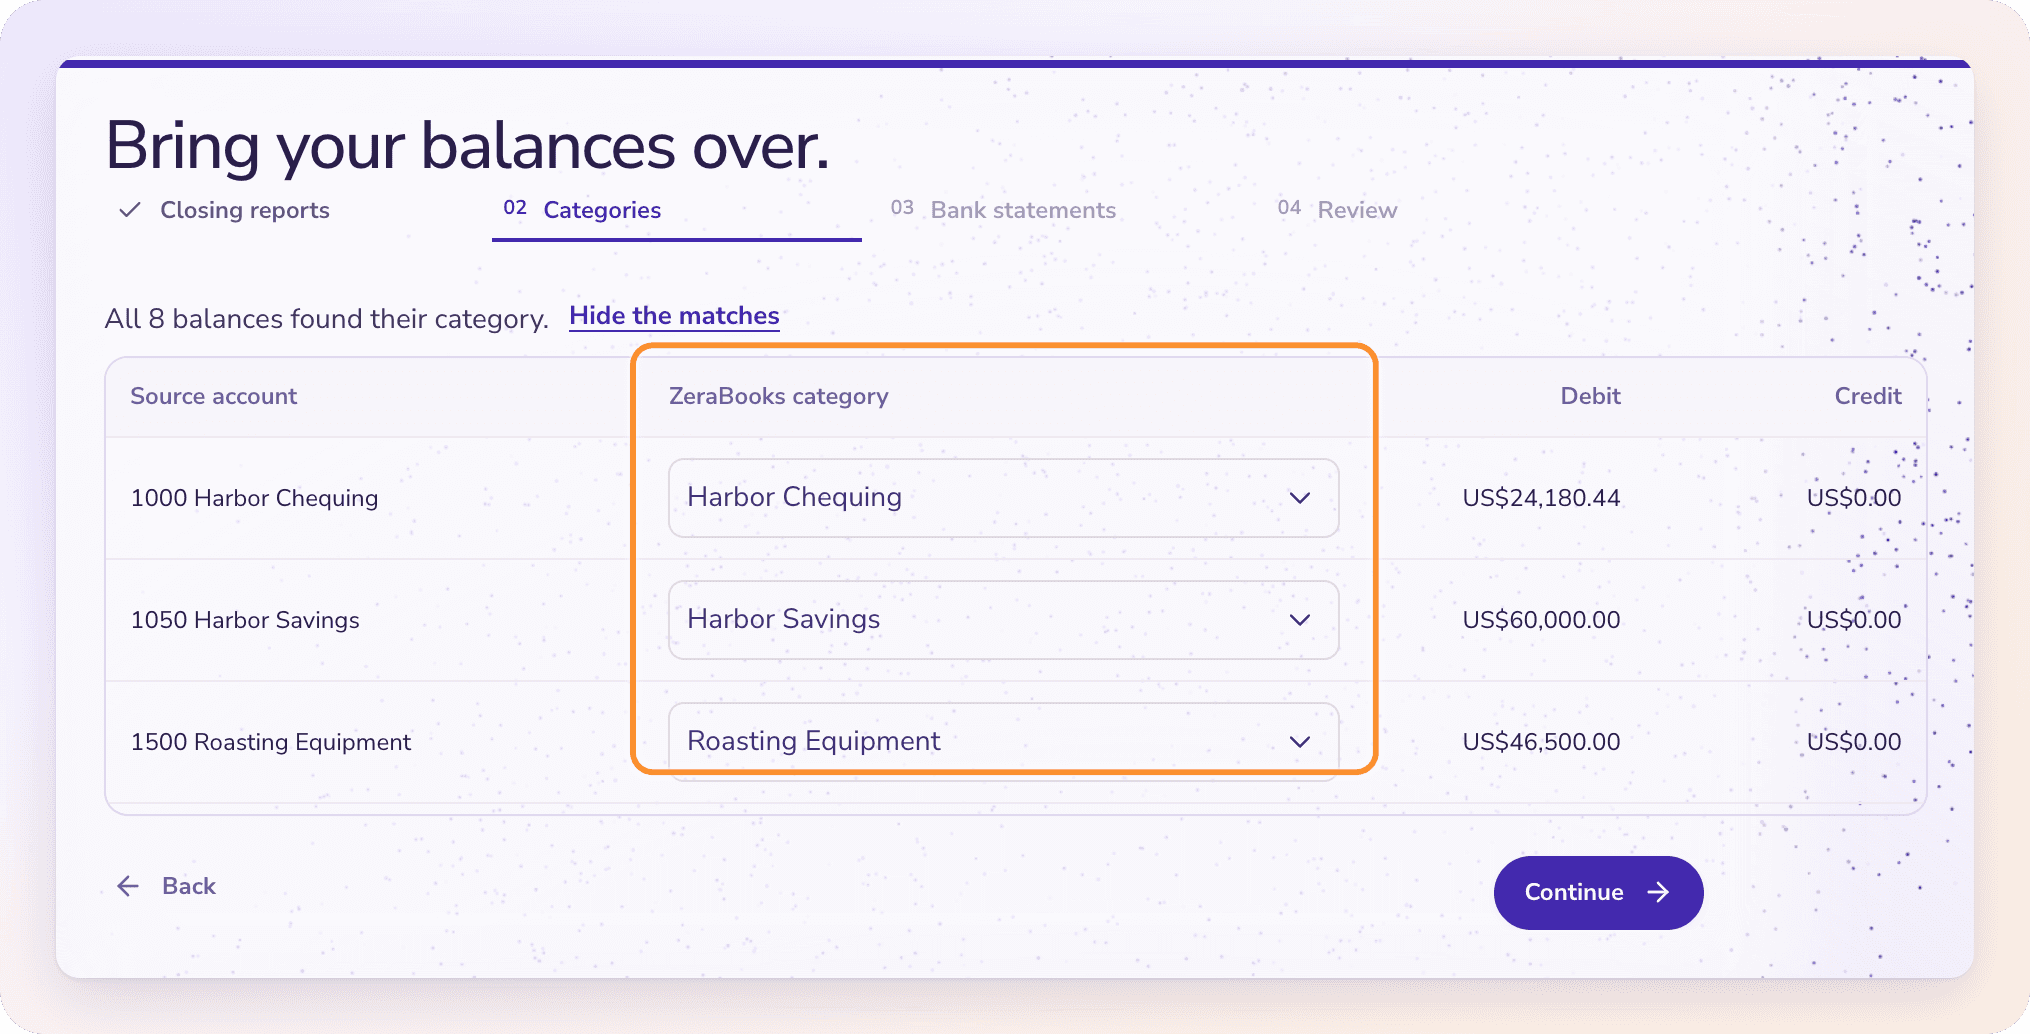Screen dimensions: 2030x1034
Task: Open the Harbor Chequing category dropdown
Action: coord(1003,498)
